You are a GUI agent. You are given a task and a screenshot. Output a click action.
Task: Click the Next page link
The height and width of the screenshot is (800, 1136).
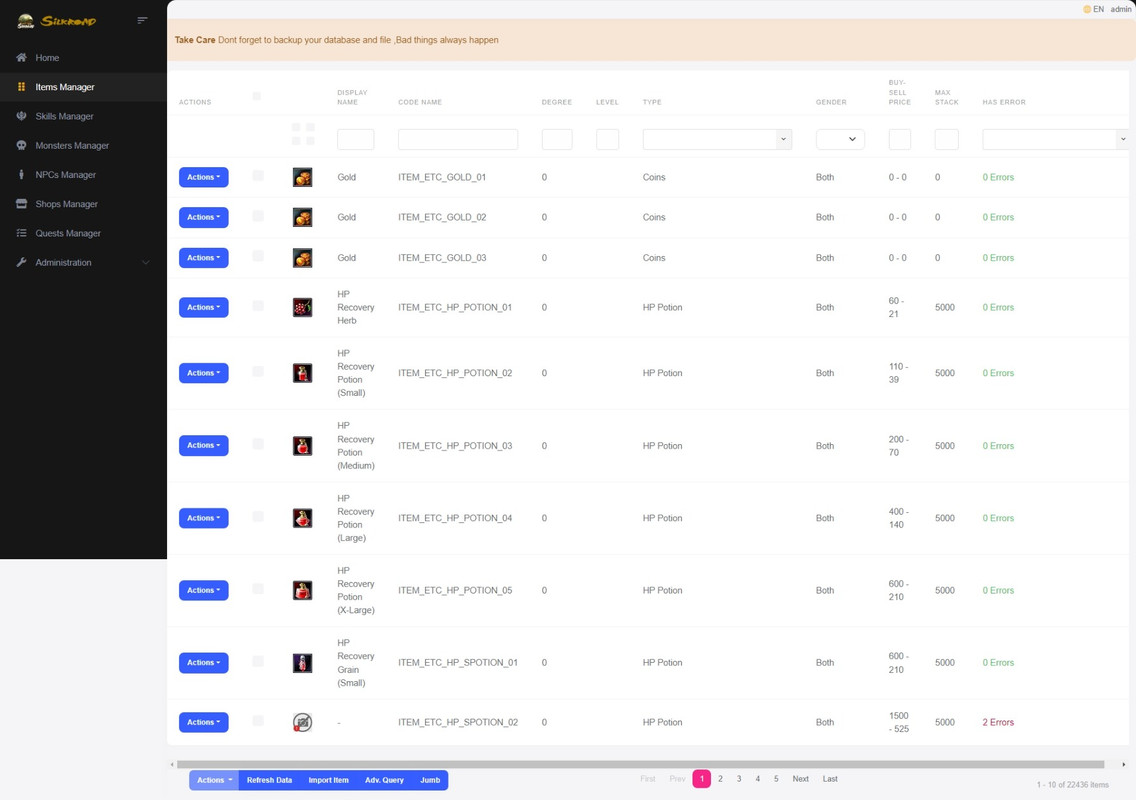tap(801, 779)
